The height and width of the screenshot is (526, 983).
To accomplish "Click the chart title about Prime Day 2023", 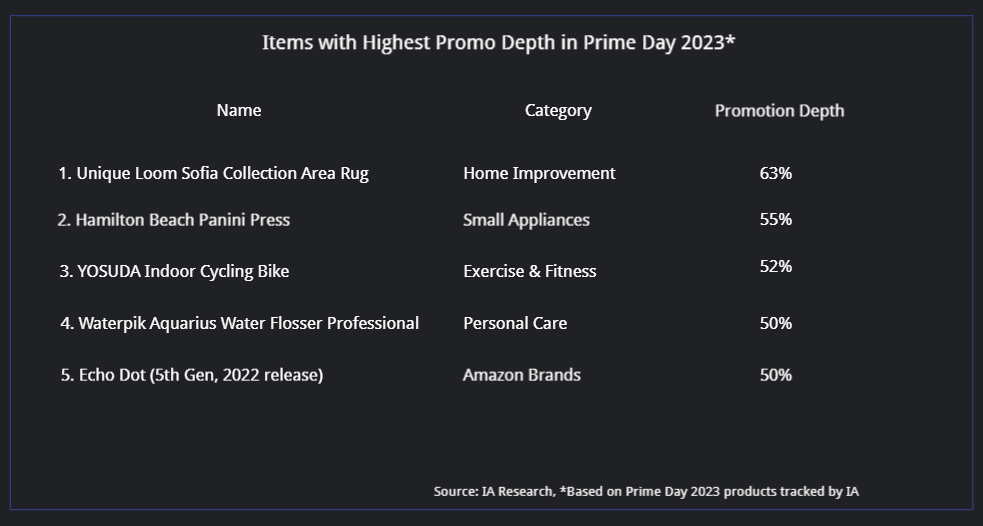I will 498,43.
